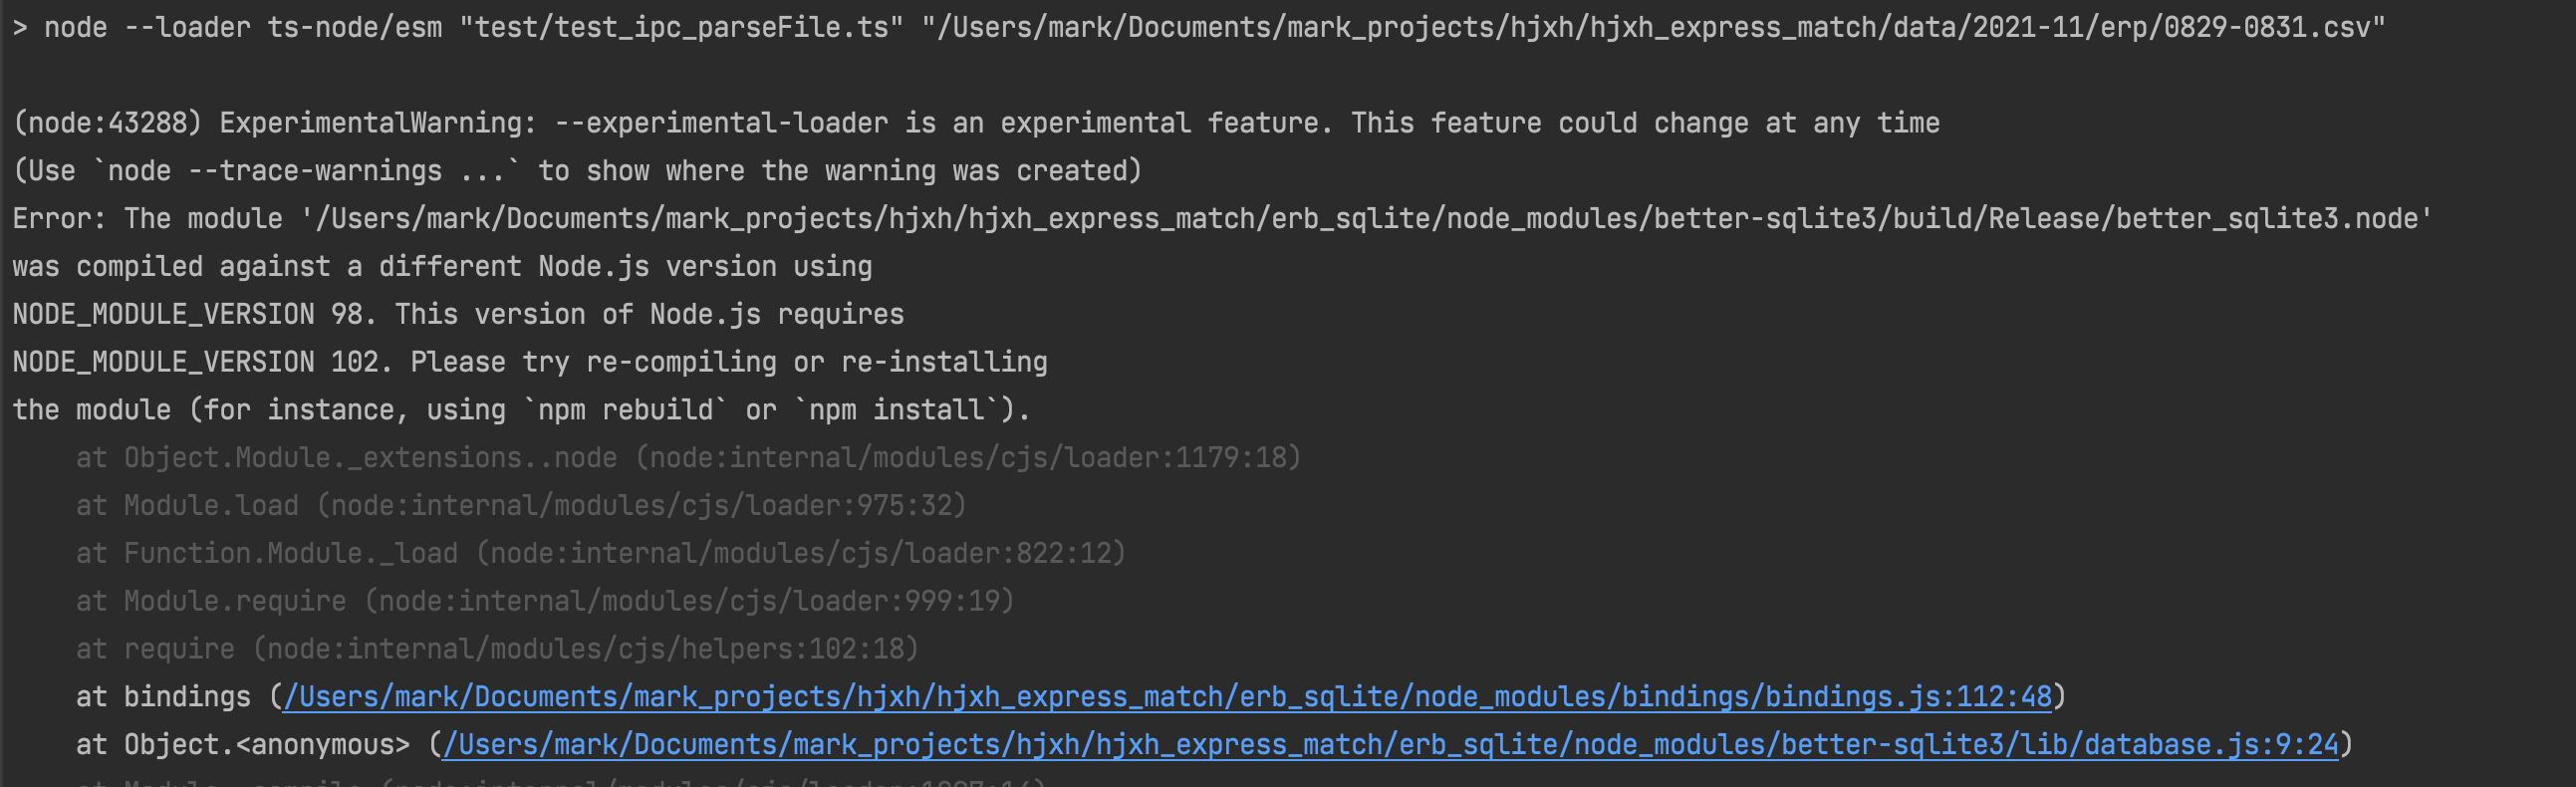2576x787 pixels.
Task: Click the Object.Module._extensions..node trace line
Action: coord(689,458)
